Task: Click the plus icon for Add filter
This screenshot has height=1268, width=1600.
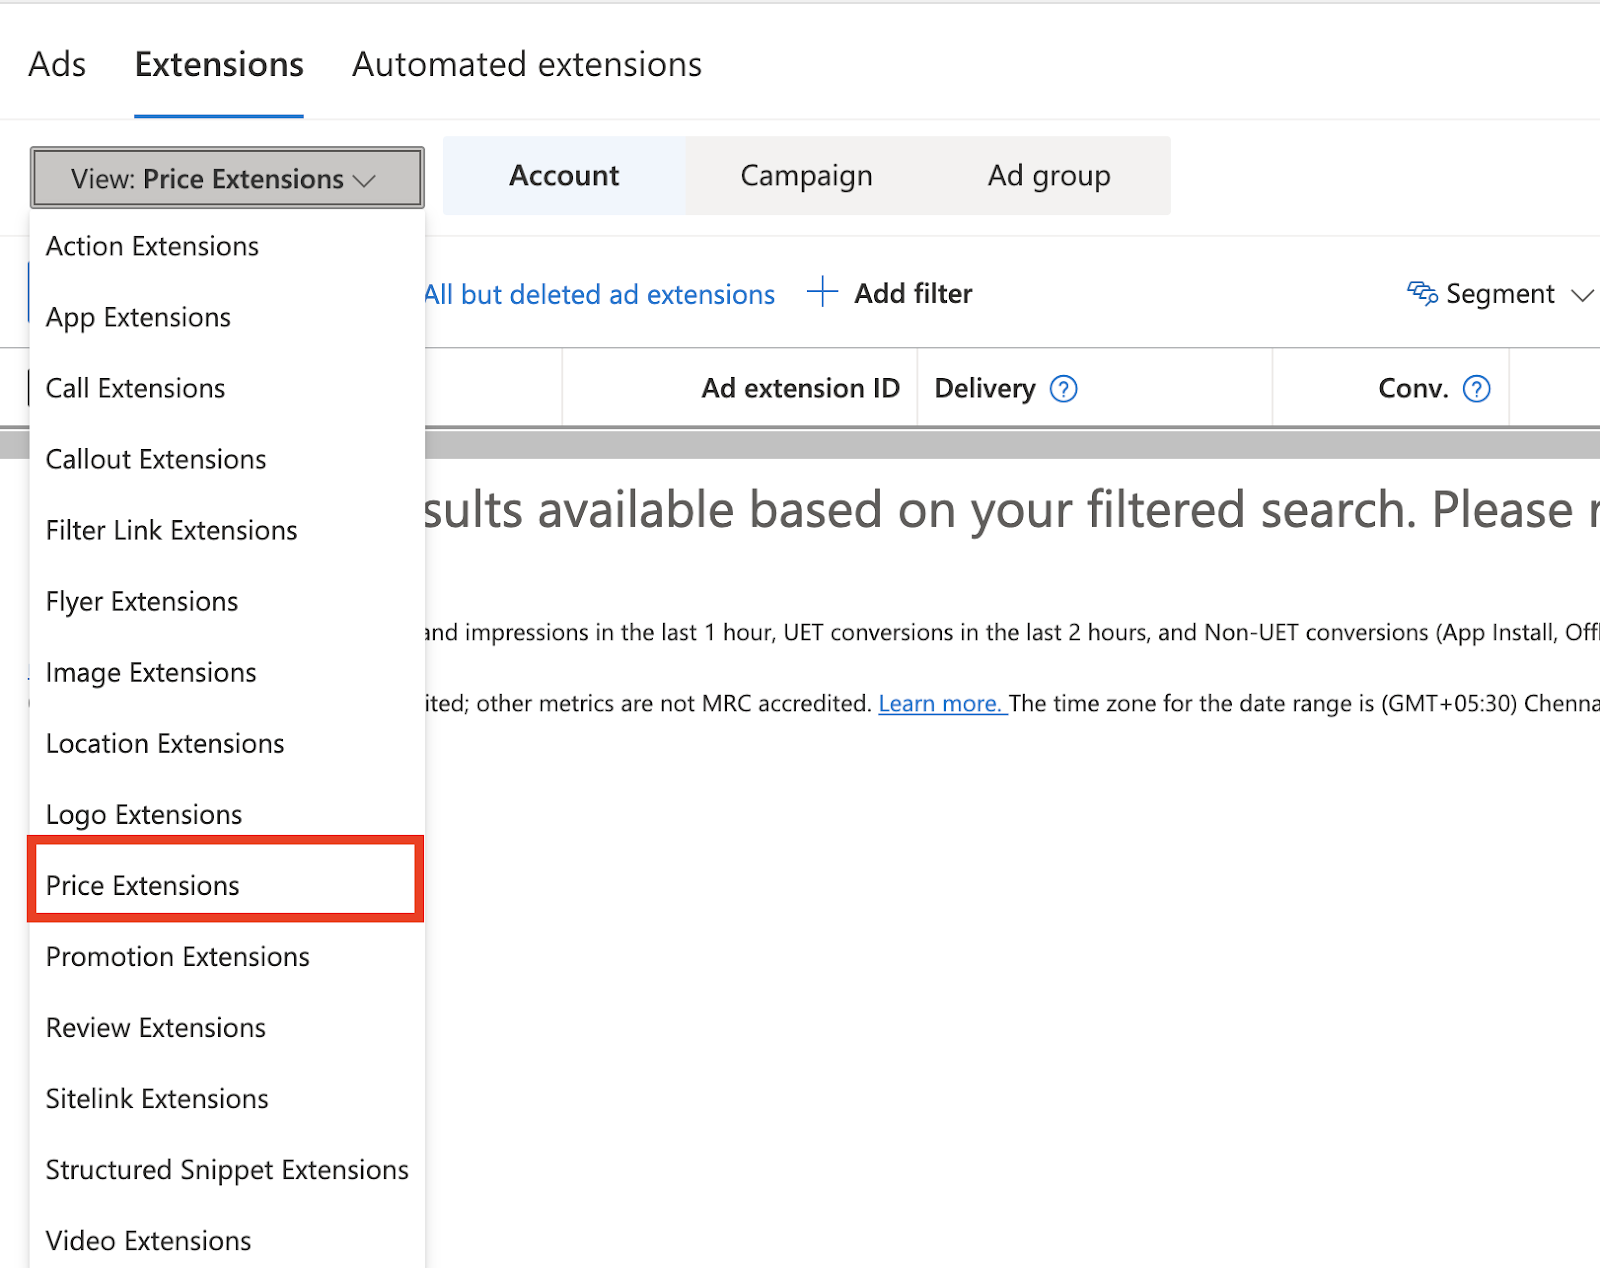Action: click(x=822, y=293)
